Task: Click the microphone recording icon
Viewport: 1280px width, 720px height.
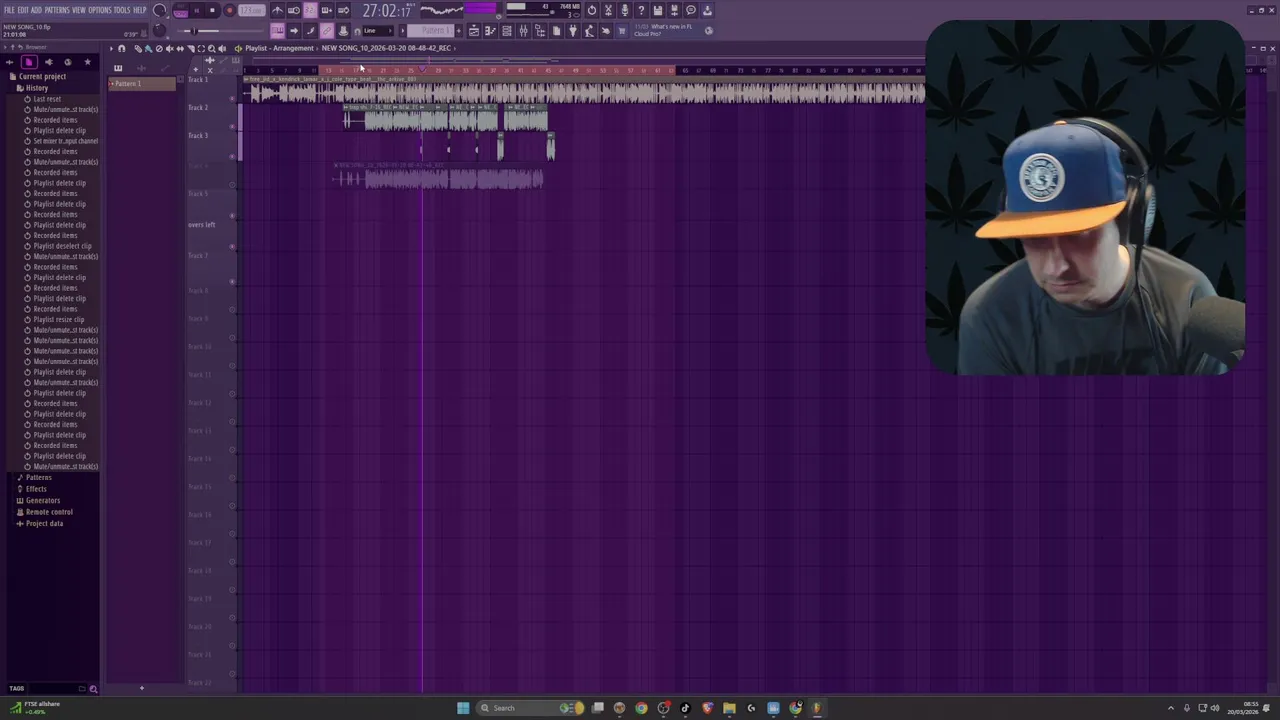Action: pyautogui.click(x=625, y=10)
